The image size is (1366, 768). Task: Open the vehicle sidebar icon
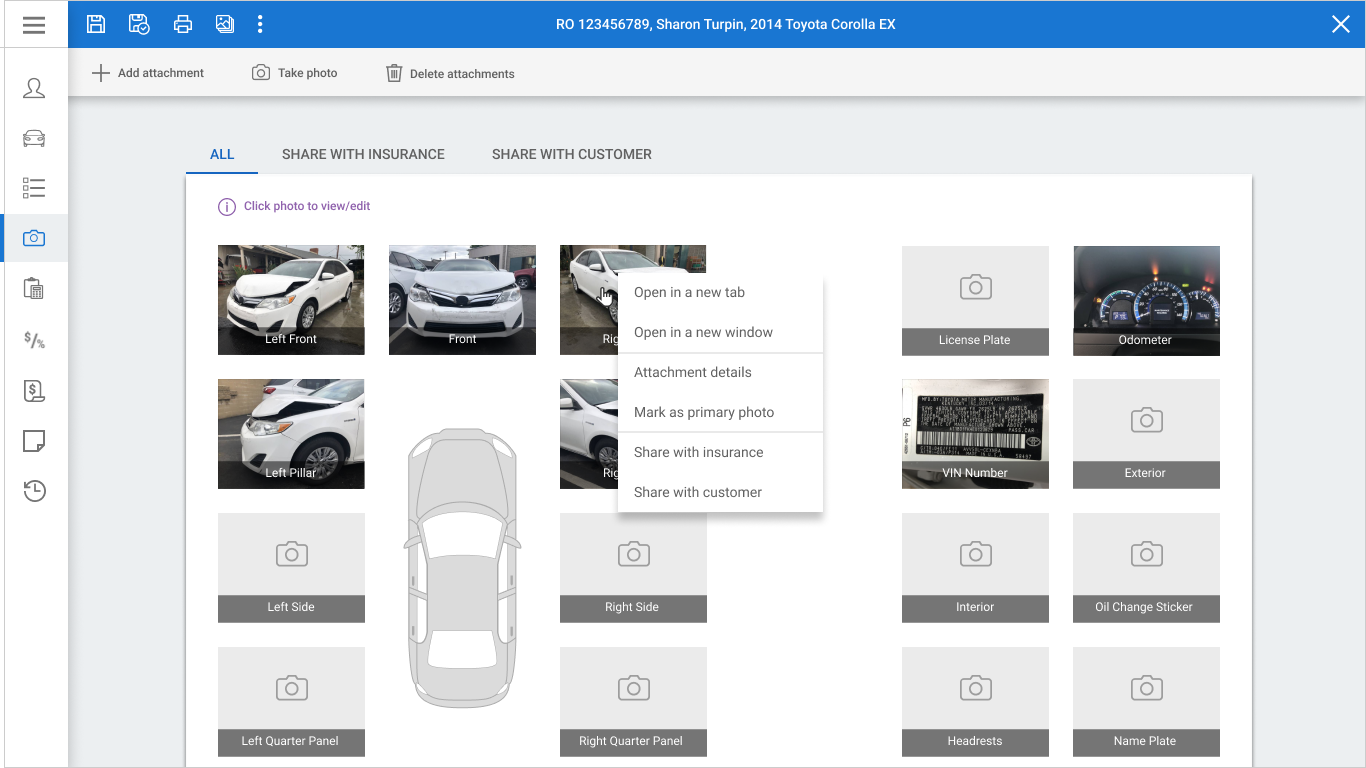[34, 138]
